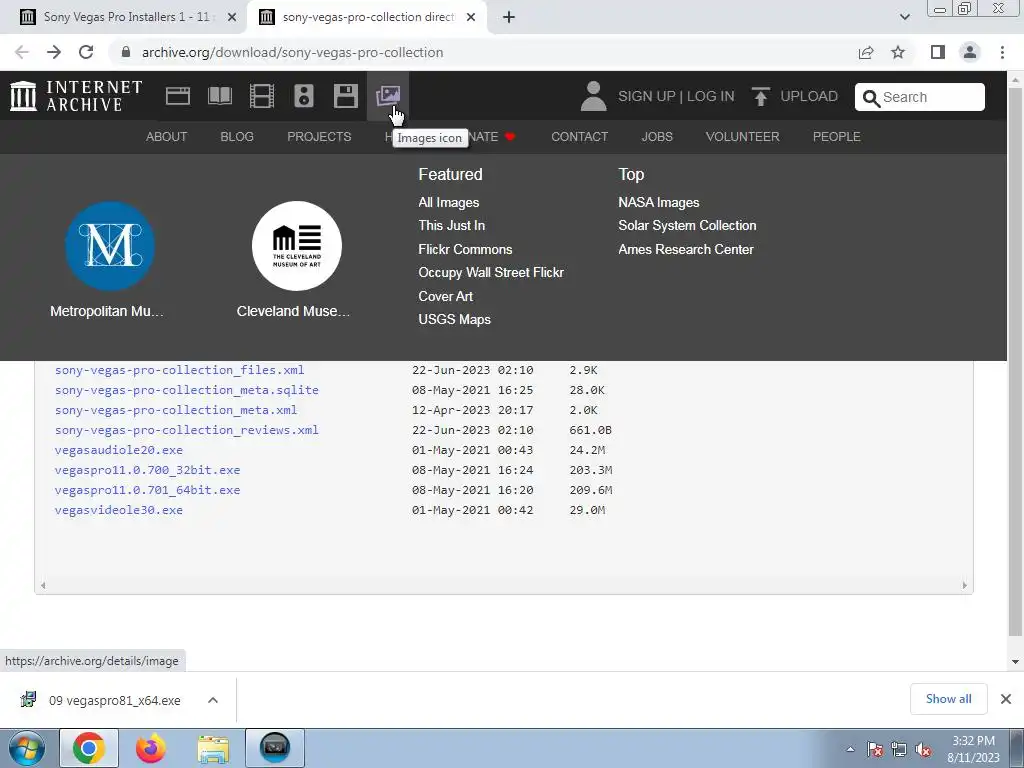1024x768 pixels.
Task: Expand the tab search dropdown arrow
Action: [904, 17]
